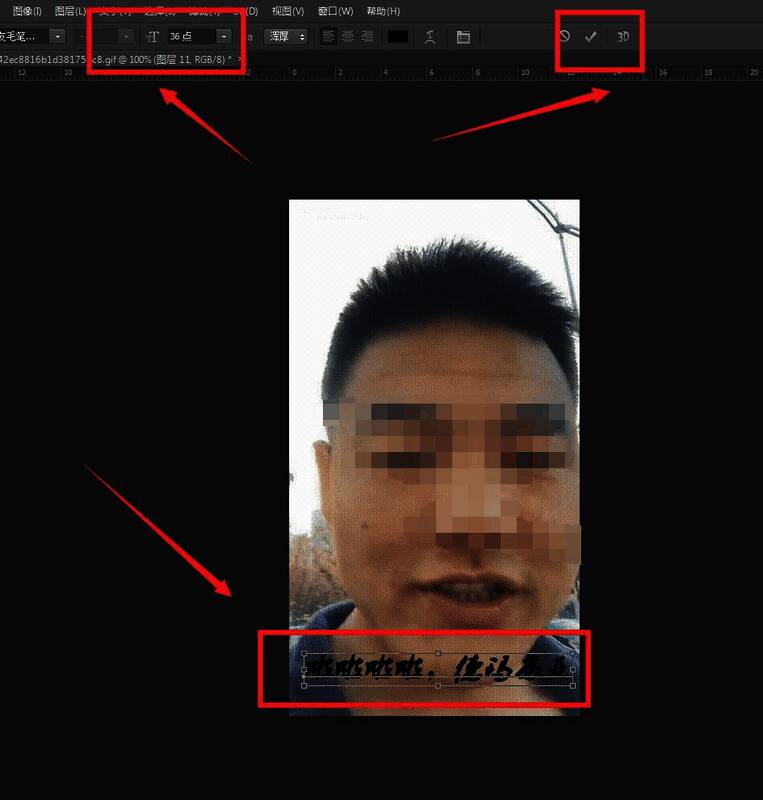Expand the font family dropdown
This screenshot has width=763, height=800.
point(56,37)
